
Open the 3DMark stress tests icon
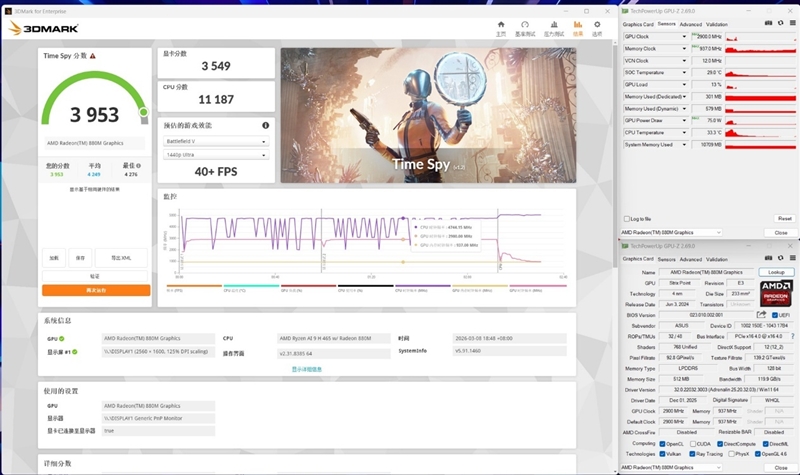click(554, 24)
